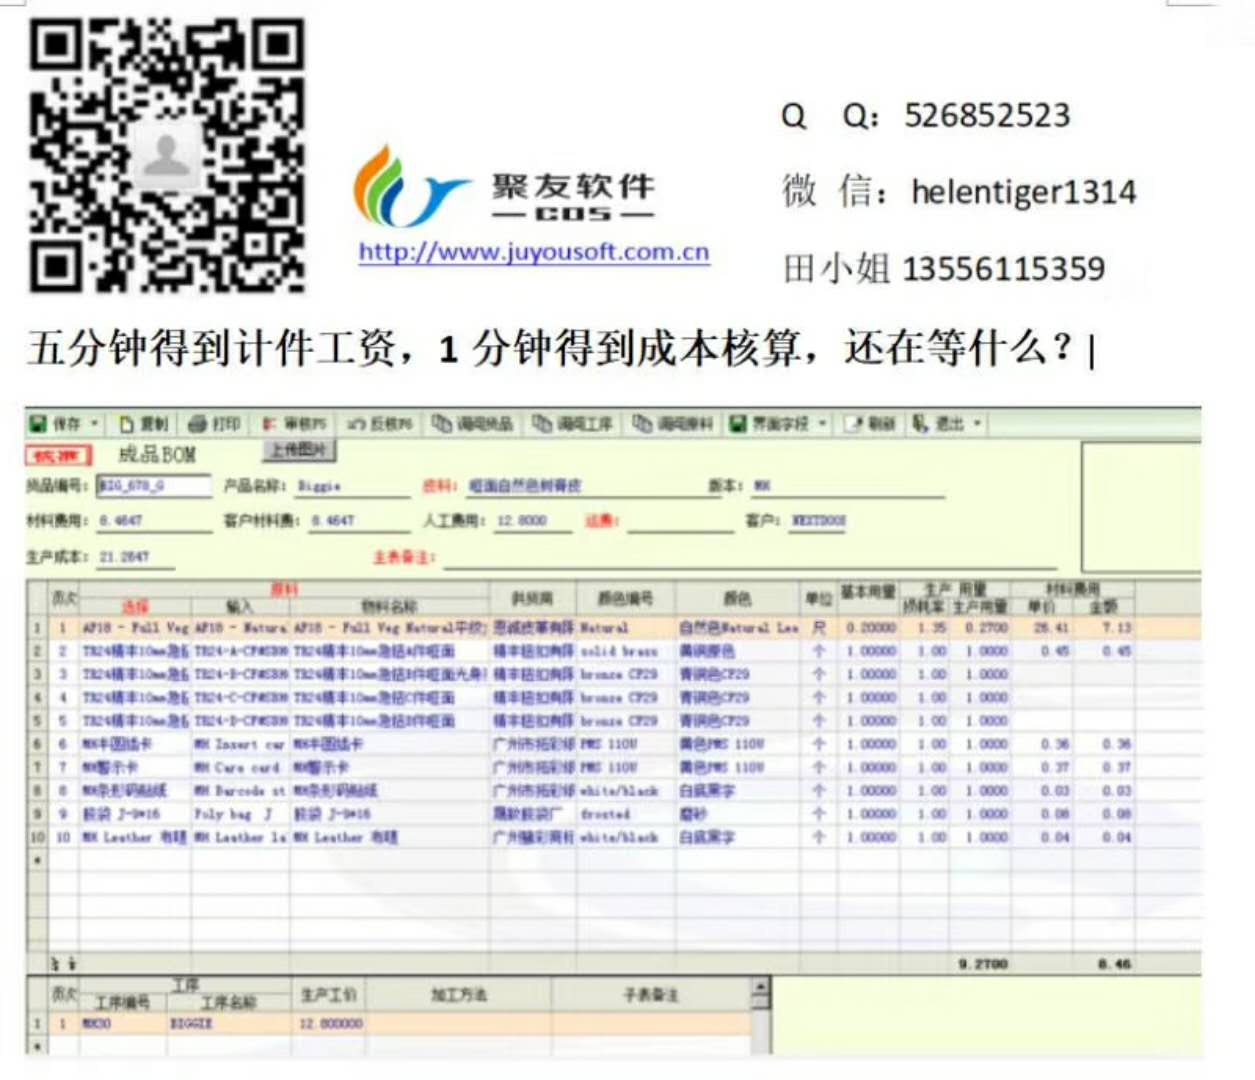Click the 产品名称 field showing Biggie

click(x=354, y=486)
